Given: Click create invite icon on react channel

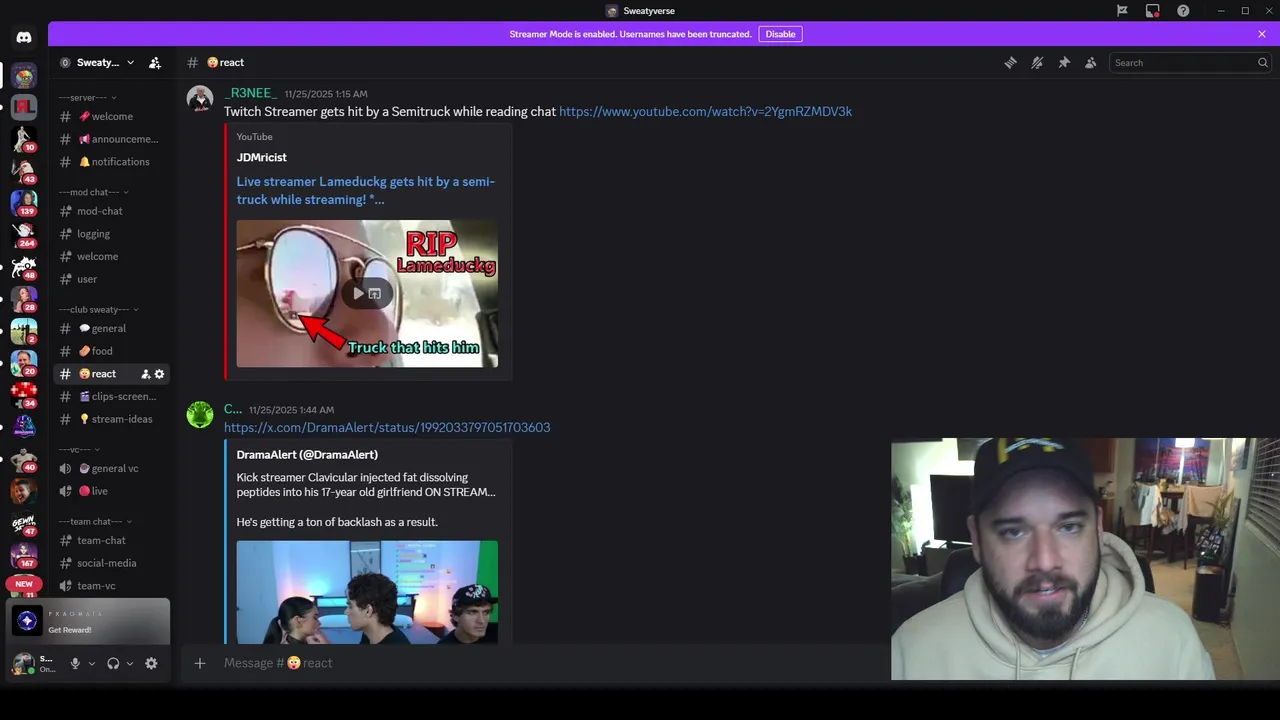Looking at the screenshot, I should click(145, 374).
